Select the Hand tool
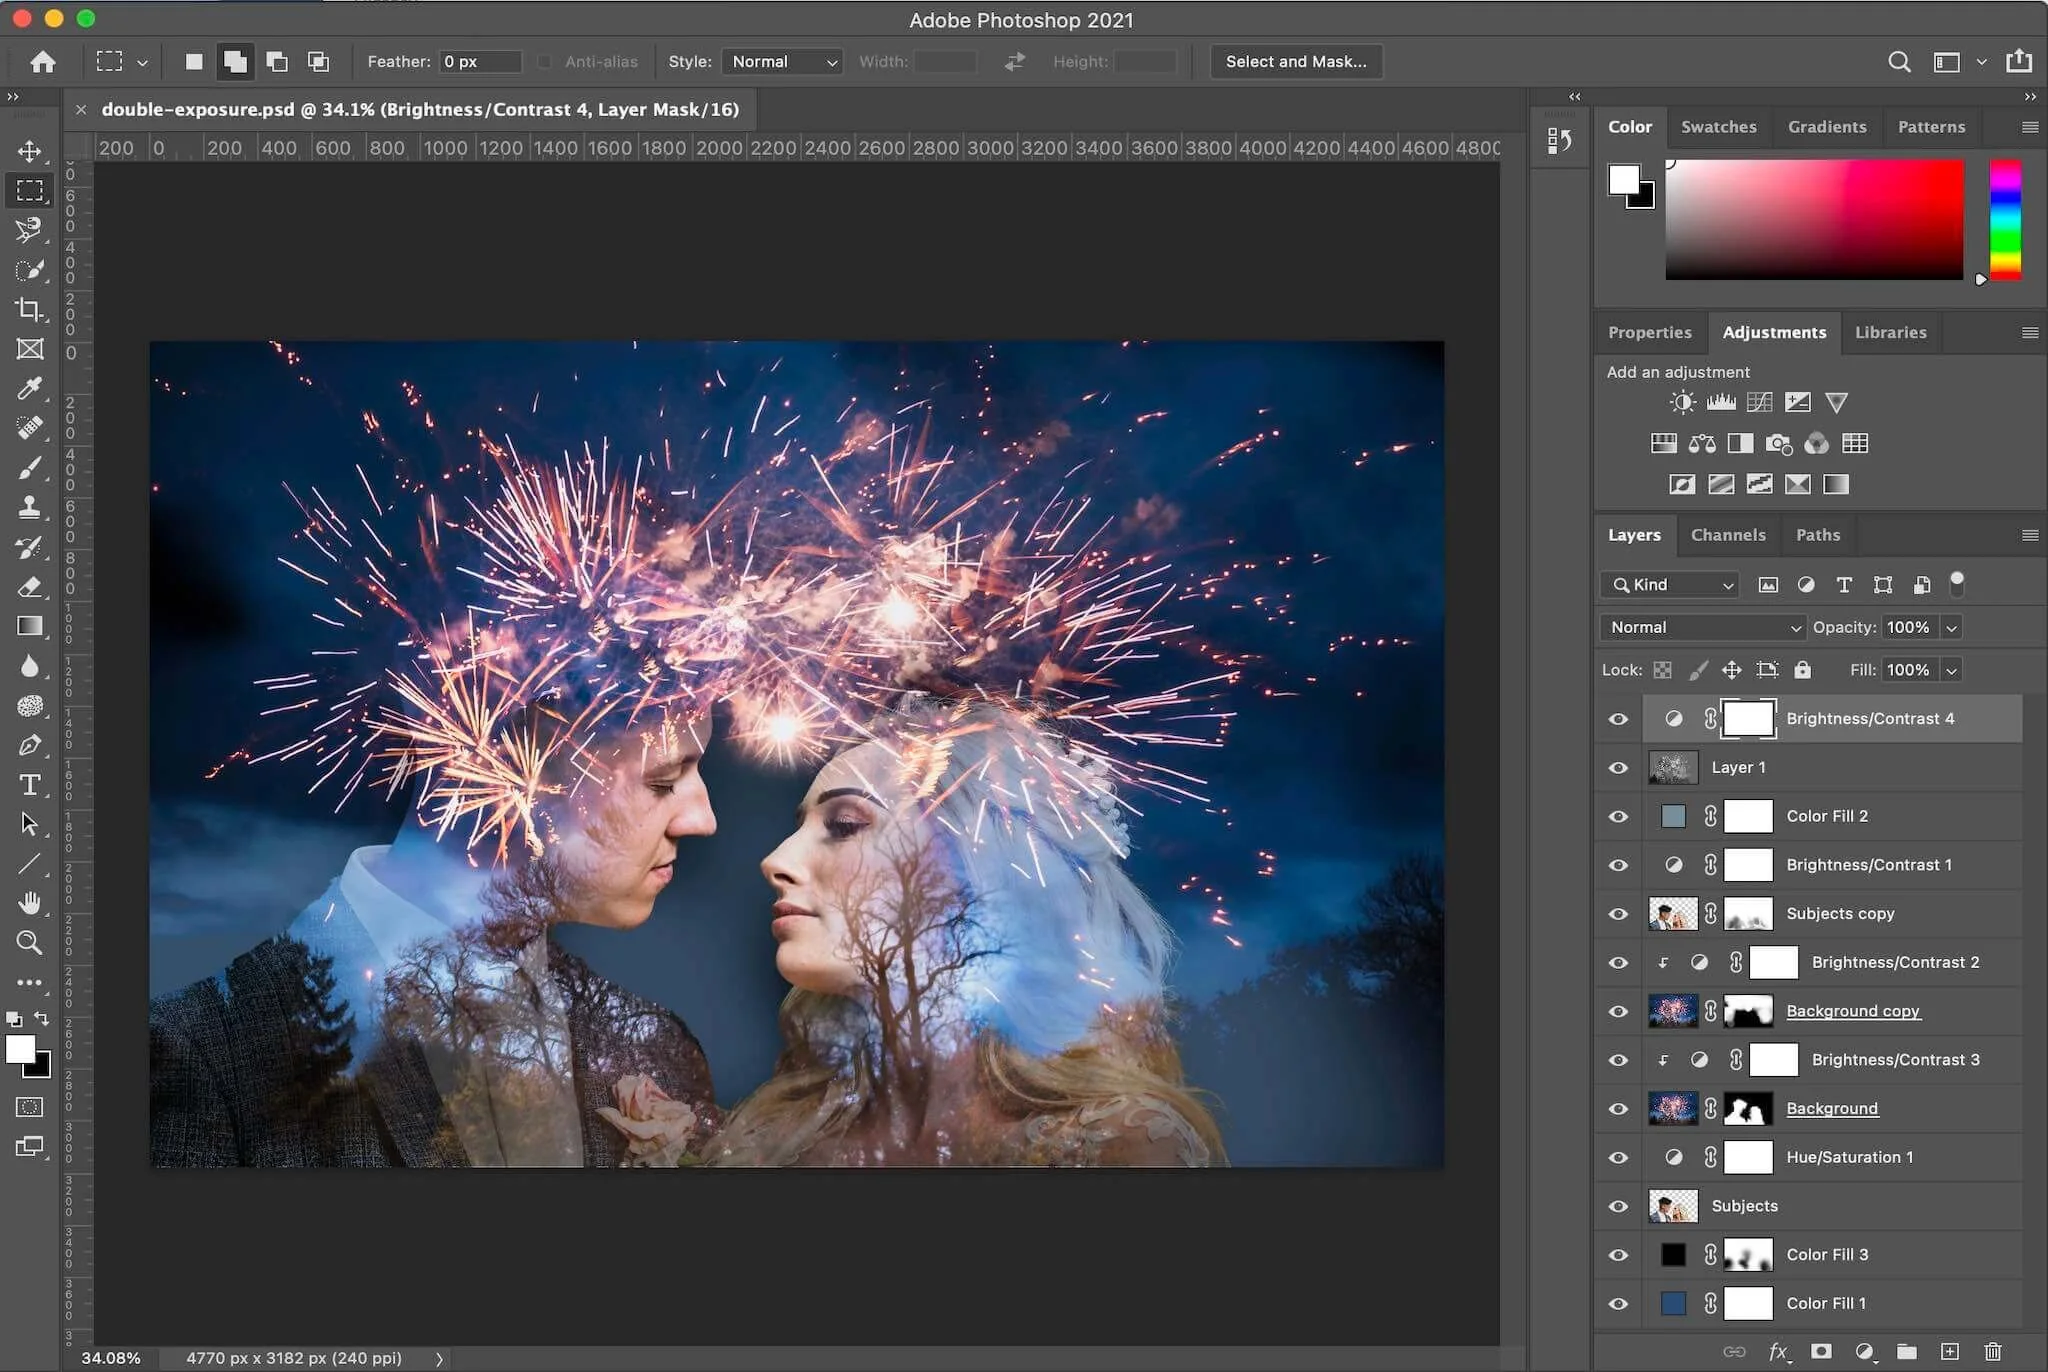The image size is (2048, 1372). (x=29, y=903)
